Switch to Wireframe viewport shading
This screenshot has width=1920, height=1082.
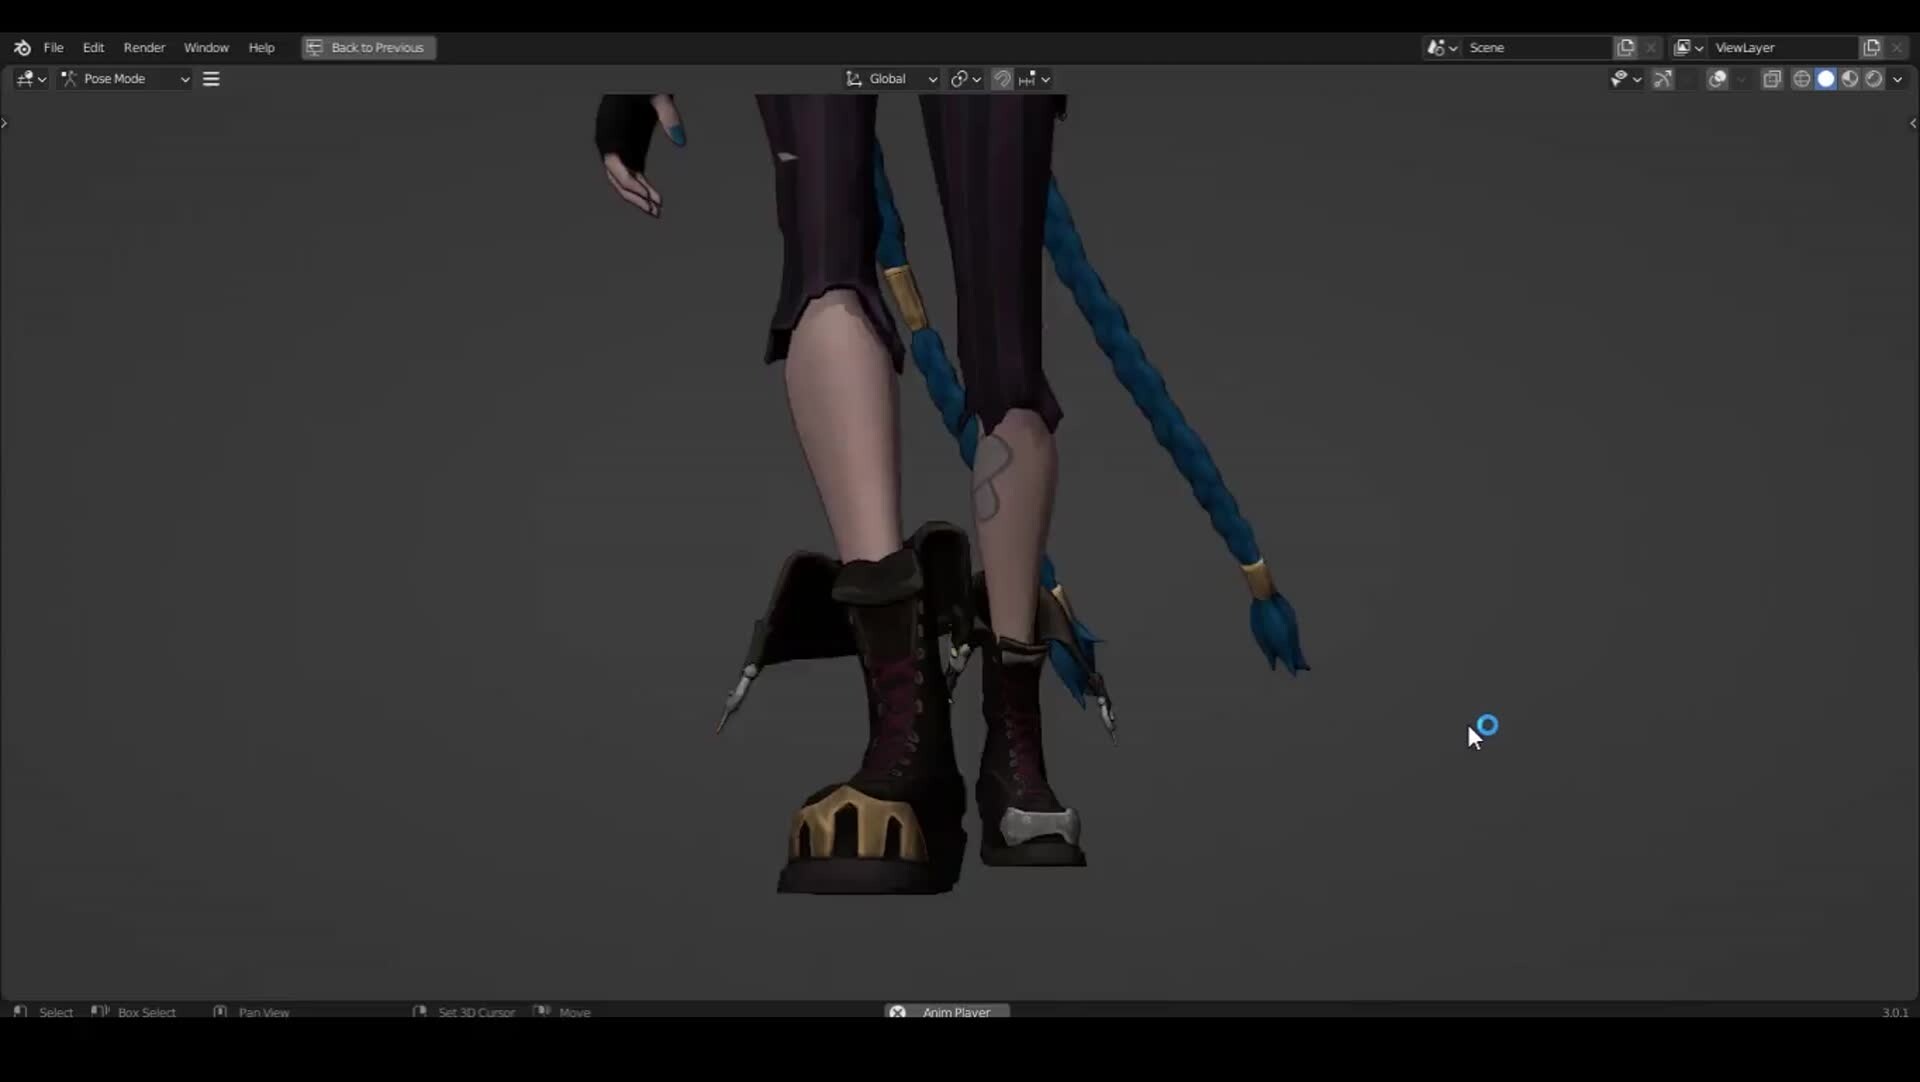1801,79
